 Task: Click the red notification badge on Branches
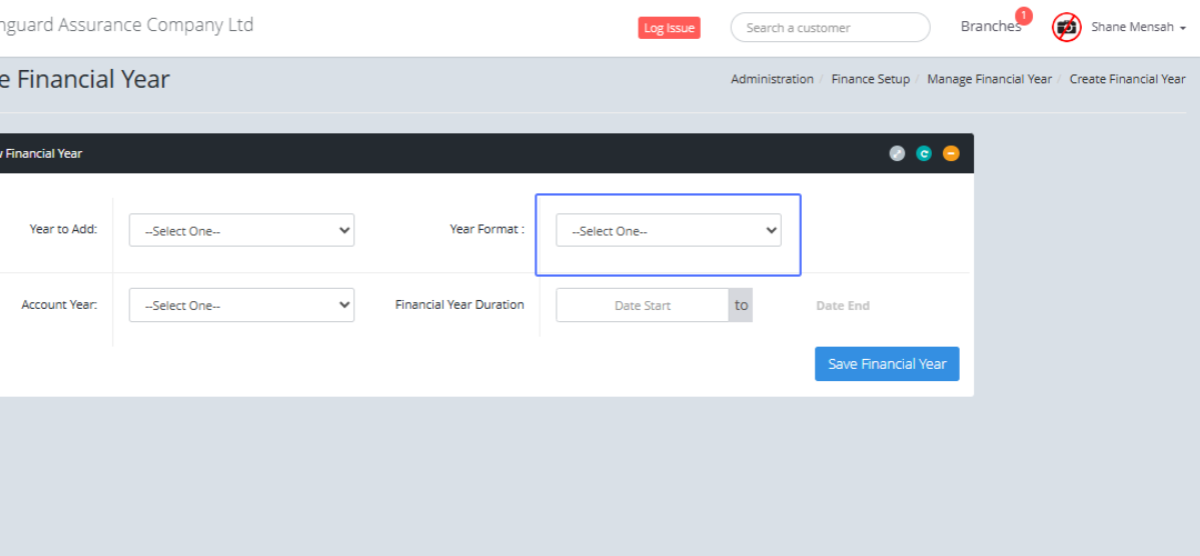1023,15
